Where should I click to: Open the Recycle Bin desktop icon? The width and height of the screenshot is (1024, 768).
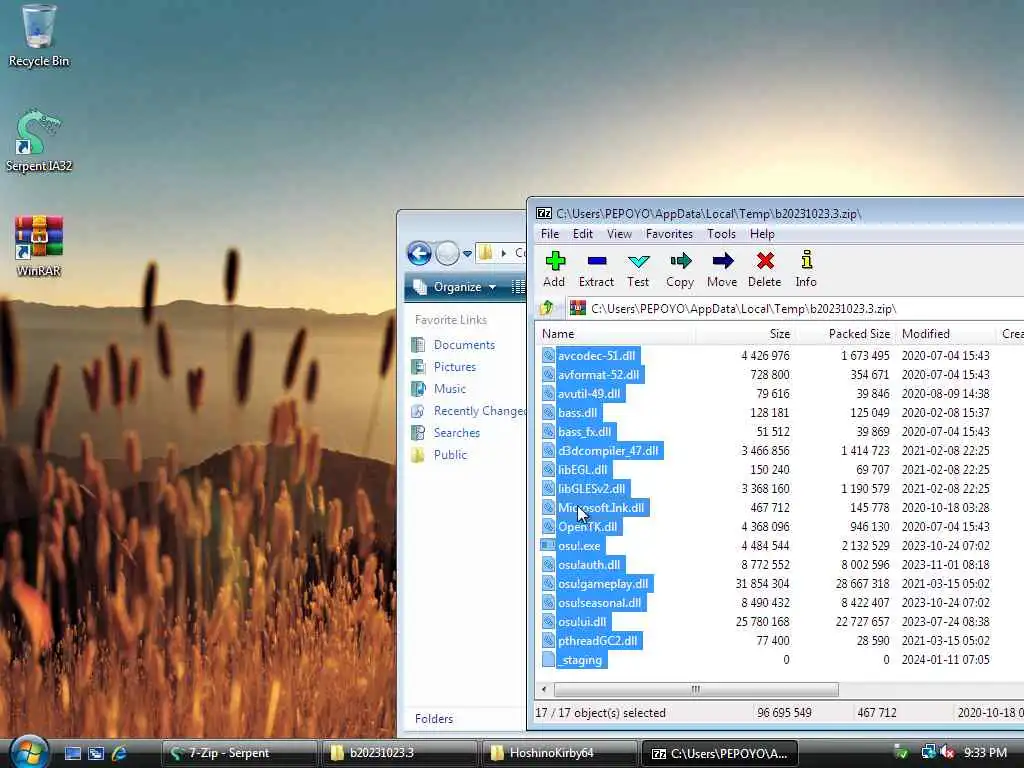coord(39,36)
